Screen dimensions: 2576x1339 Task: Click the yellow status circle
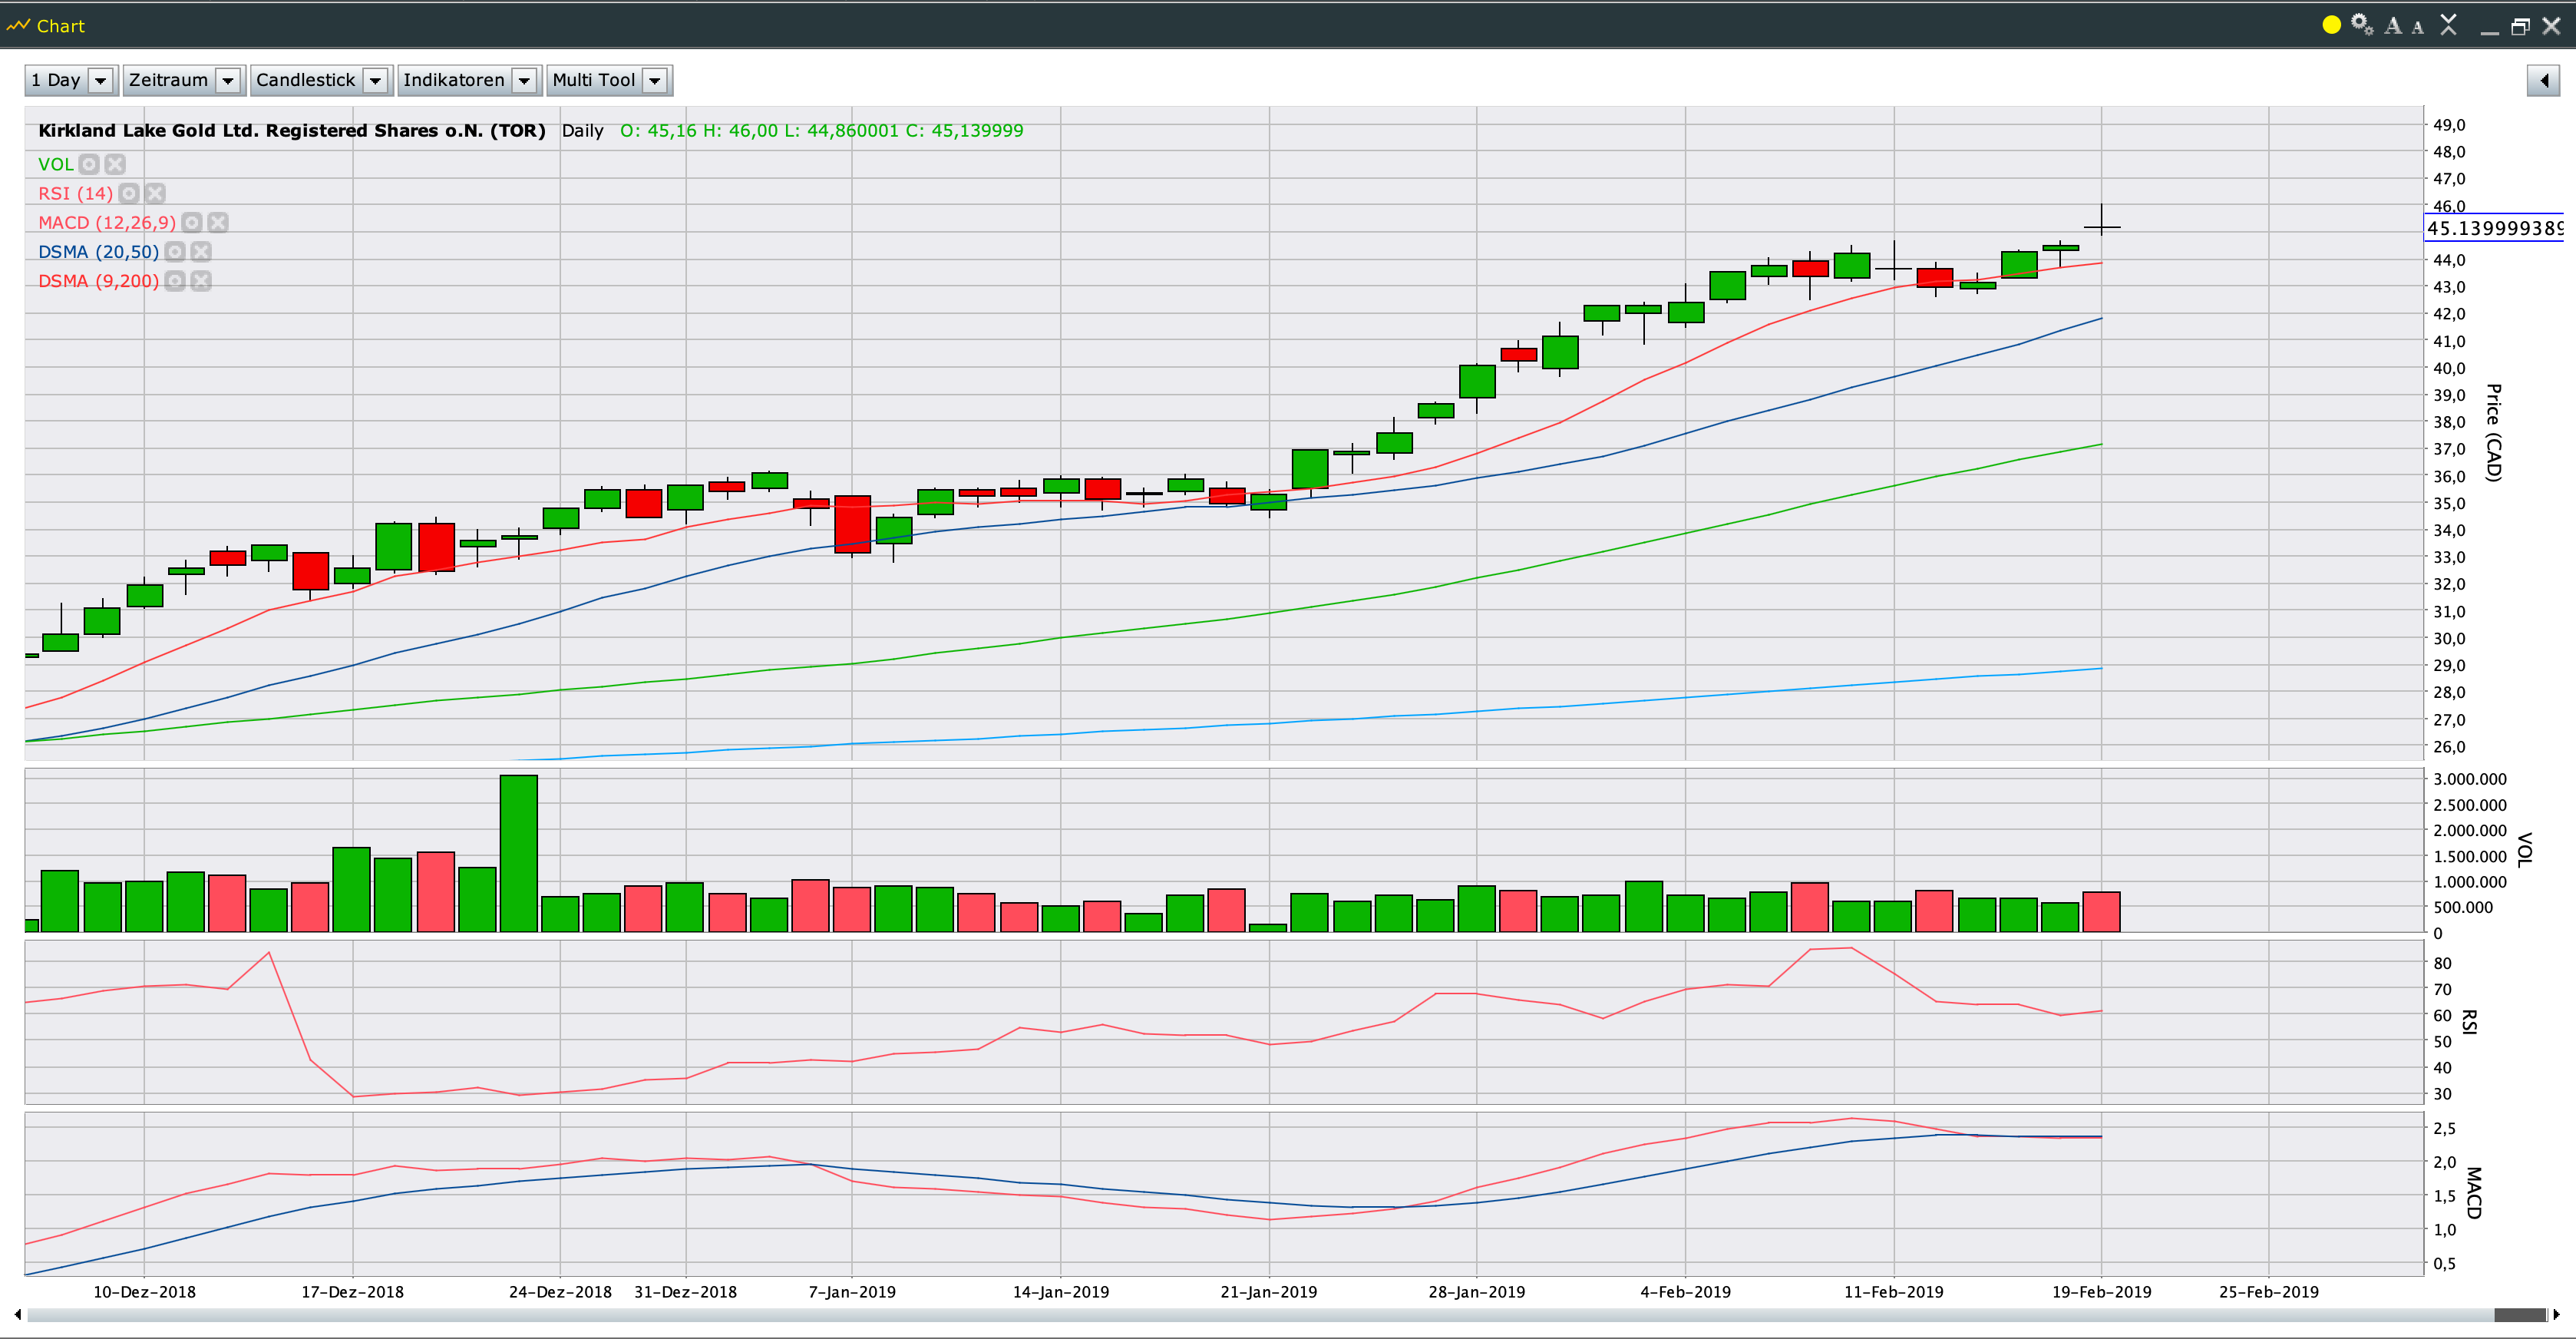tap(2331, 25)
